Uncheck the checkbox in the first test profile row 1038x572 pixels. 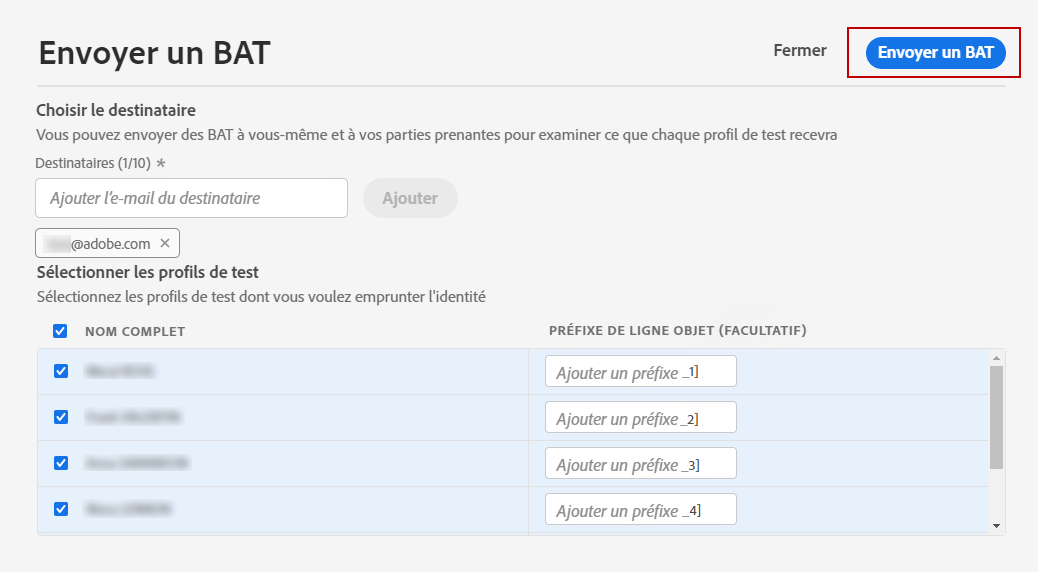pos(60,371)
